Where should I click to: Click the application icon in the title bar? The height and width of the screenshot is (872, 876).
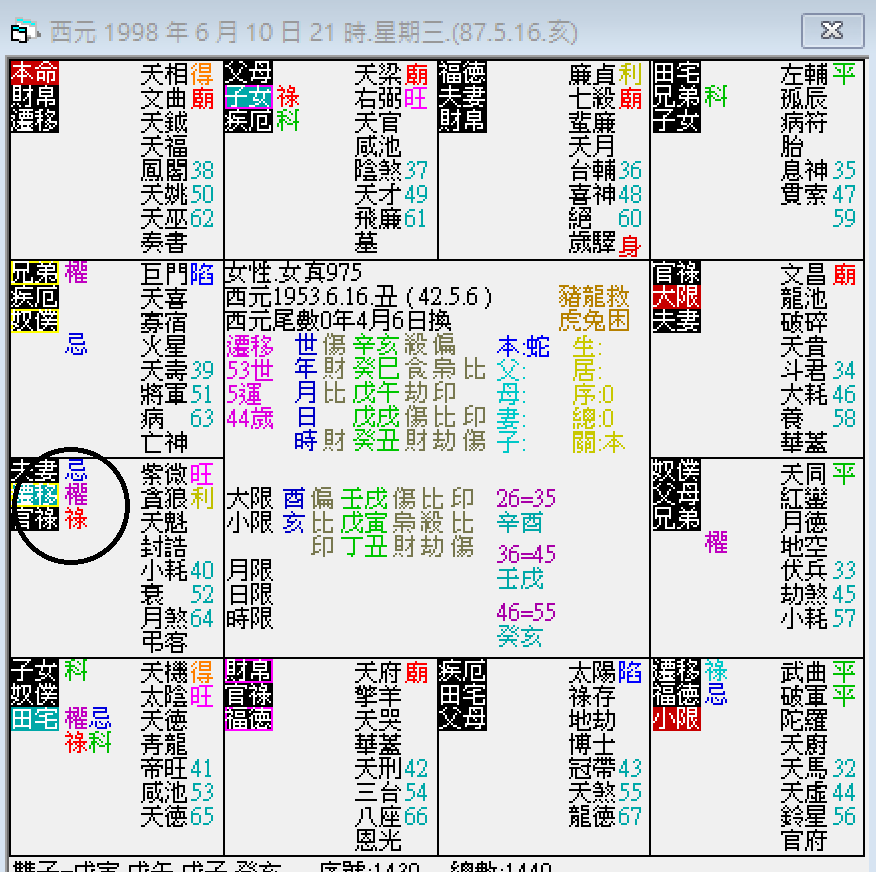click(24, 29)
